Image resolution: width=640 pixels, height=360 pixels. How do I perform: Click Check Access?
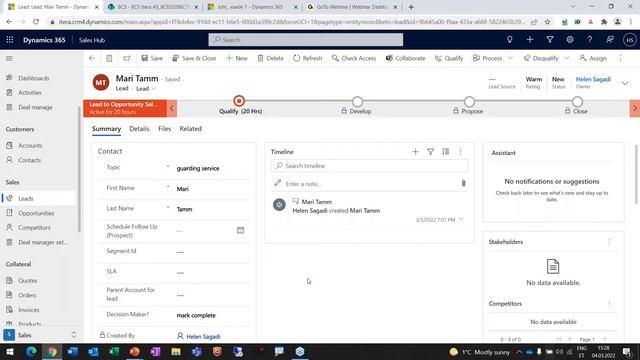[x=353, y=58]
